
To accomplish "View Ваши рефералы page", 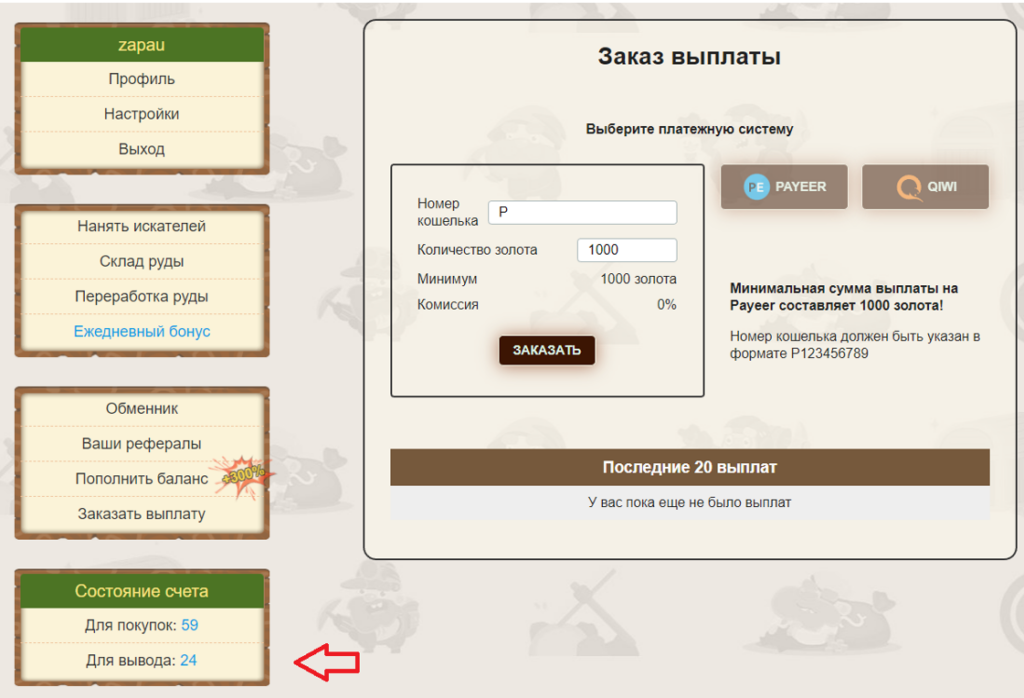I will click(142, 443).
